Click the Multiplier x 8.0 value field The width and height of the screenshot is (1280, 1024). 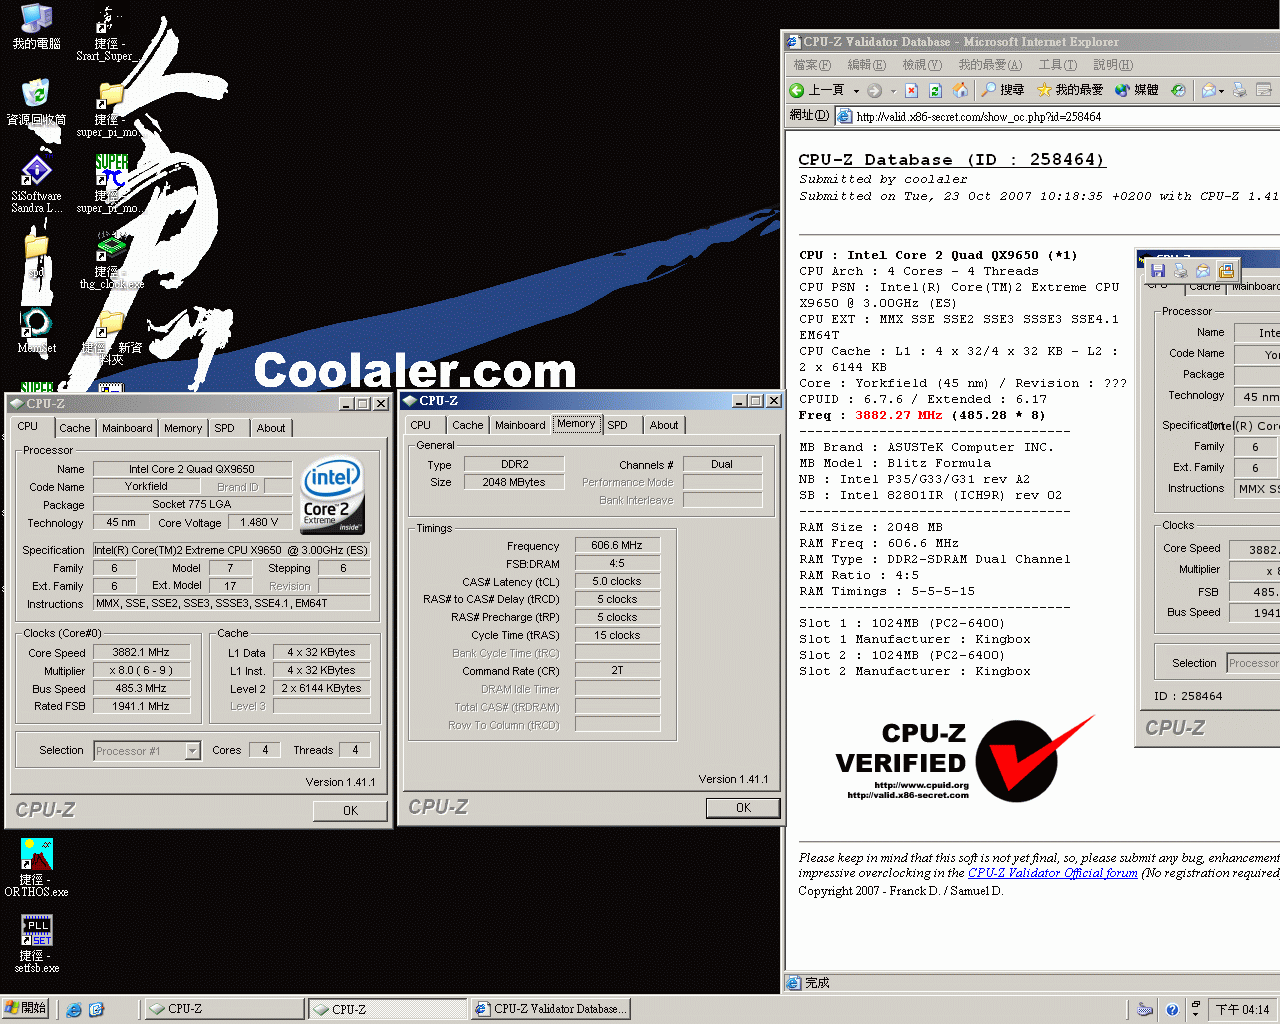coord(141,670)
